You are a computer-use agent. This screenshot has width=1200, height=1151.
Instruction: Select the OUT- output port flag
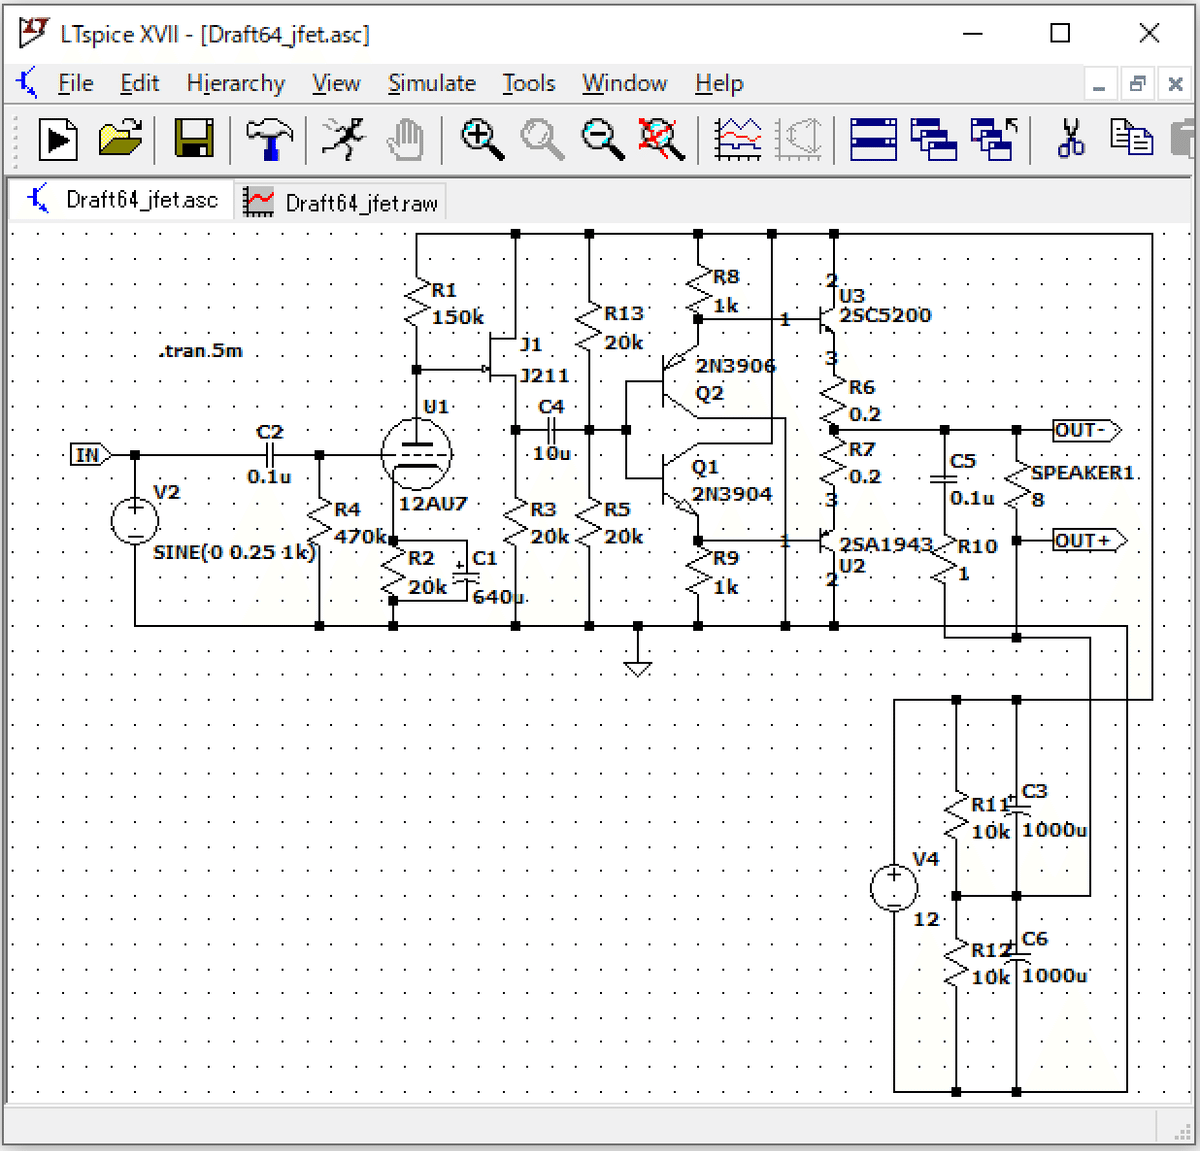coord(1086,430)
